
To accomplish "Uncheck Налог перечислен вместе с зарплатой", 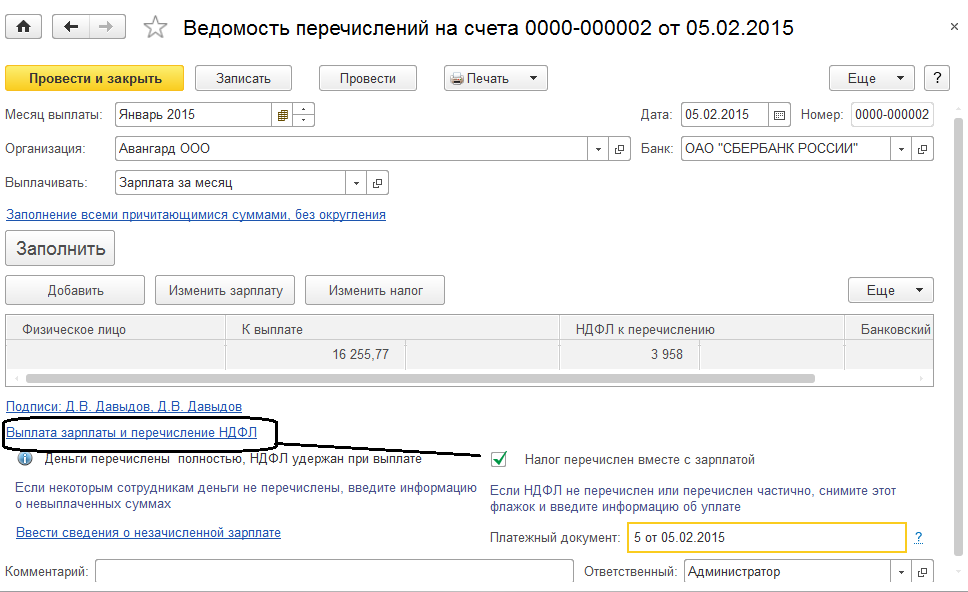I will pyautogui.click(x=499, y=459).
